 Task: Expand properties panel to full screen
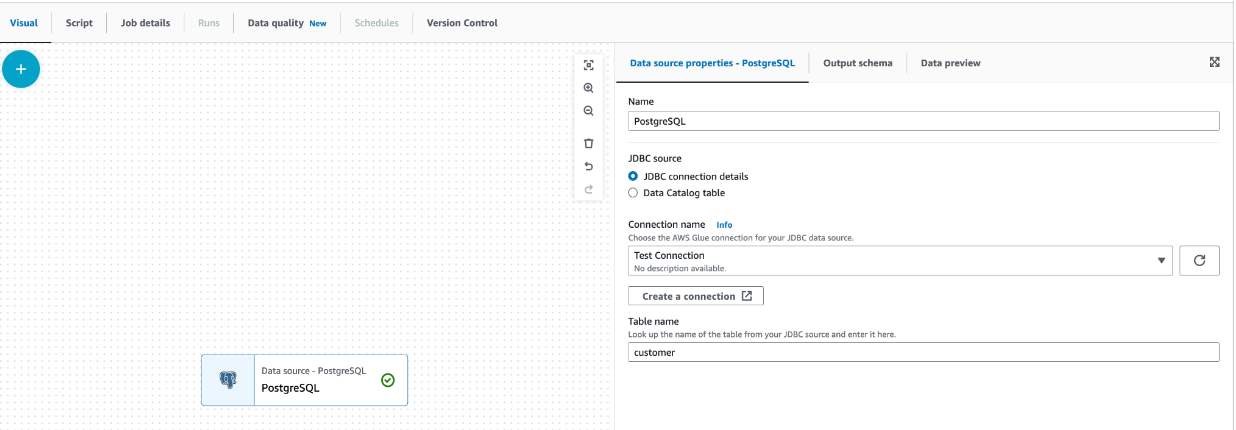pos(1214,62)
